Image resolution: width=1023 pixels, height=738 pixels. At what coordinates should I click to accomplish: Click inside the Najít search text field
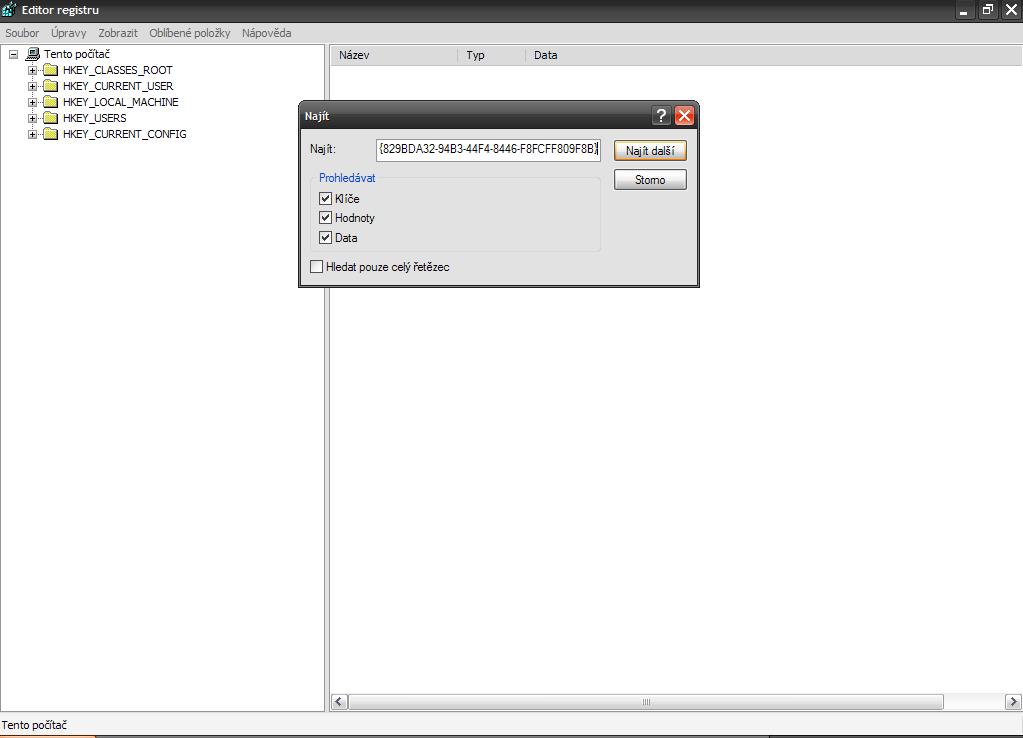coord(488,149)
